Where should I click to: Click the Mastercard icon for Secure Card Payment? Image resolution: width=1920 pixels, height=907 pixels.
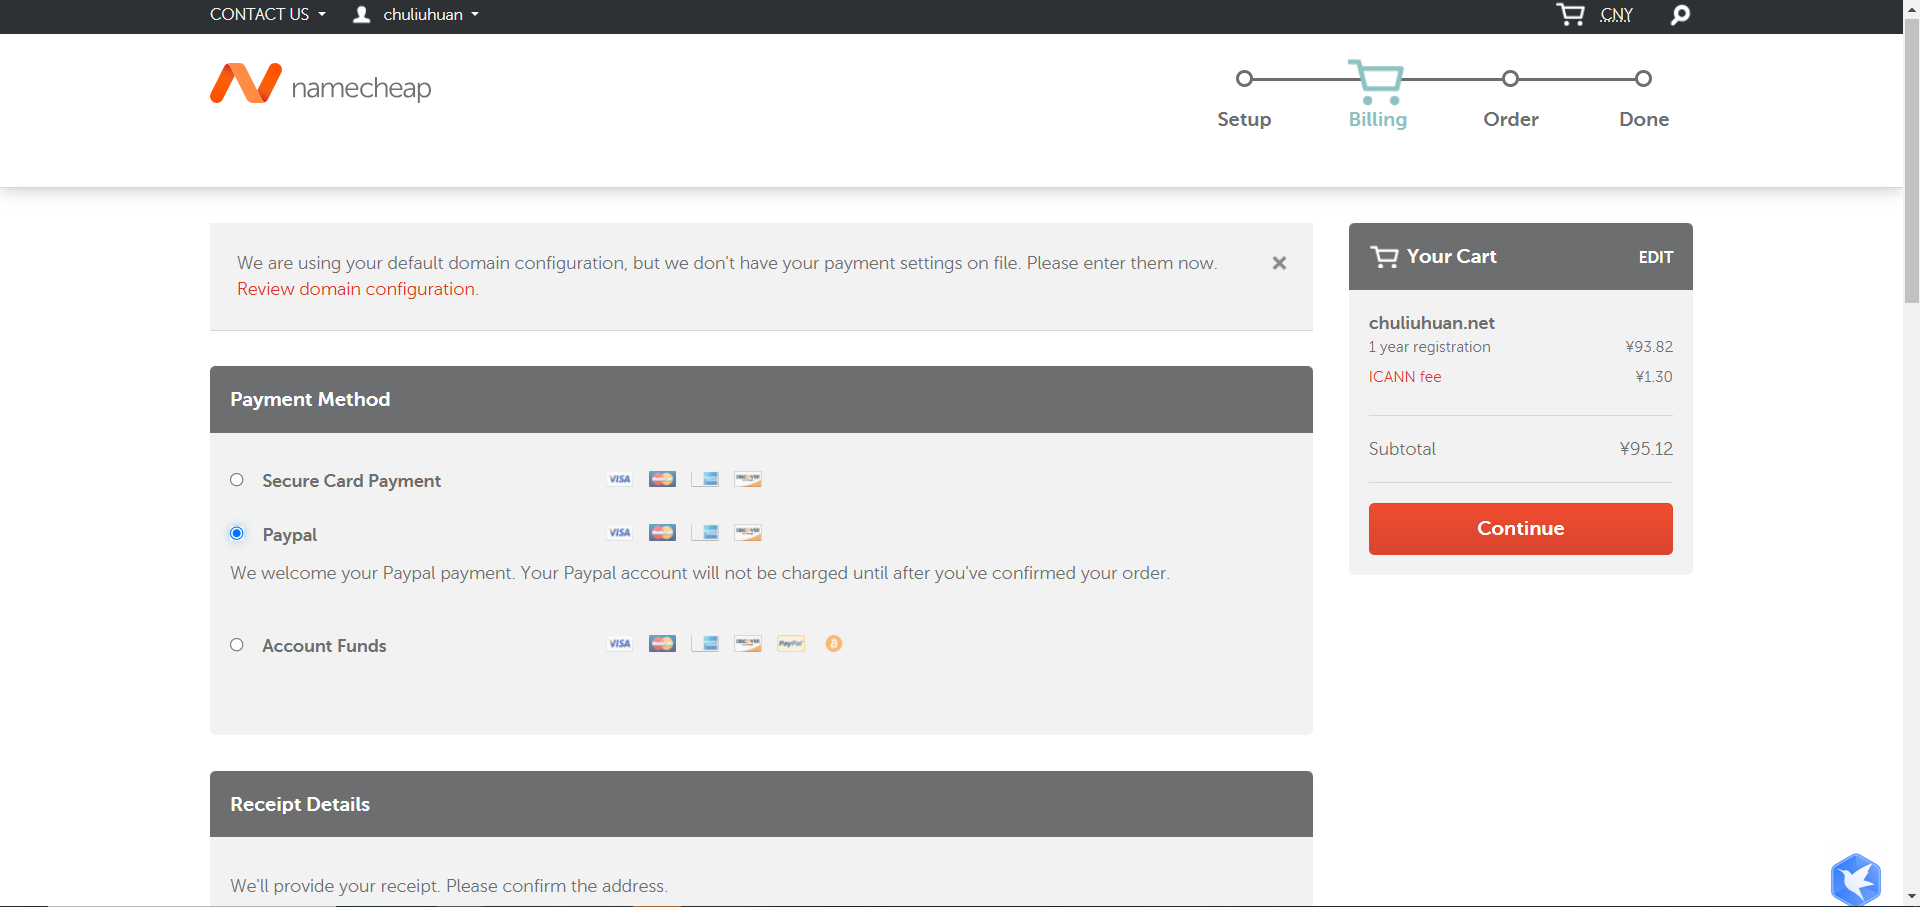(x=662, y=479)
